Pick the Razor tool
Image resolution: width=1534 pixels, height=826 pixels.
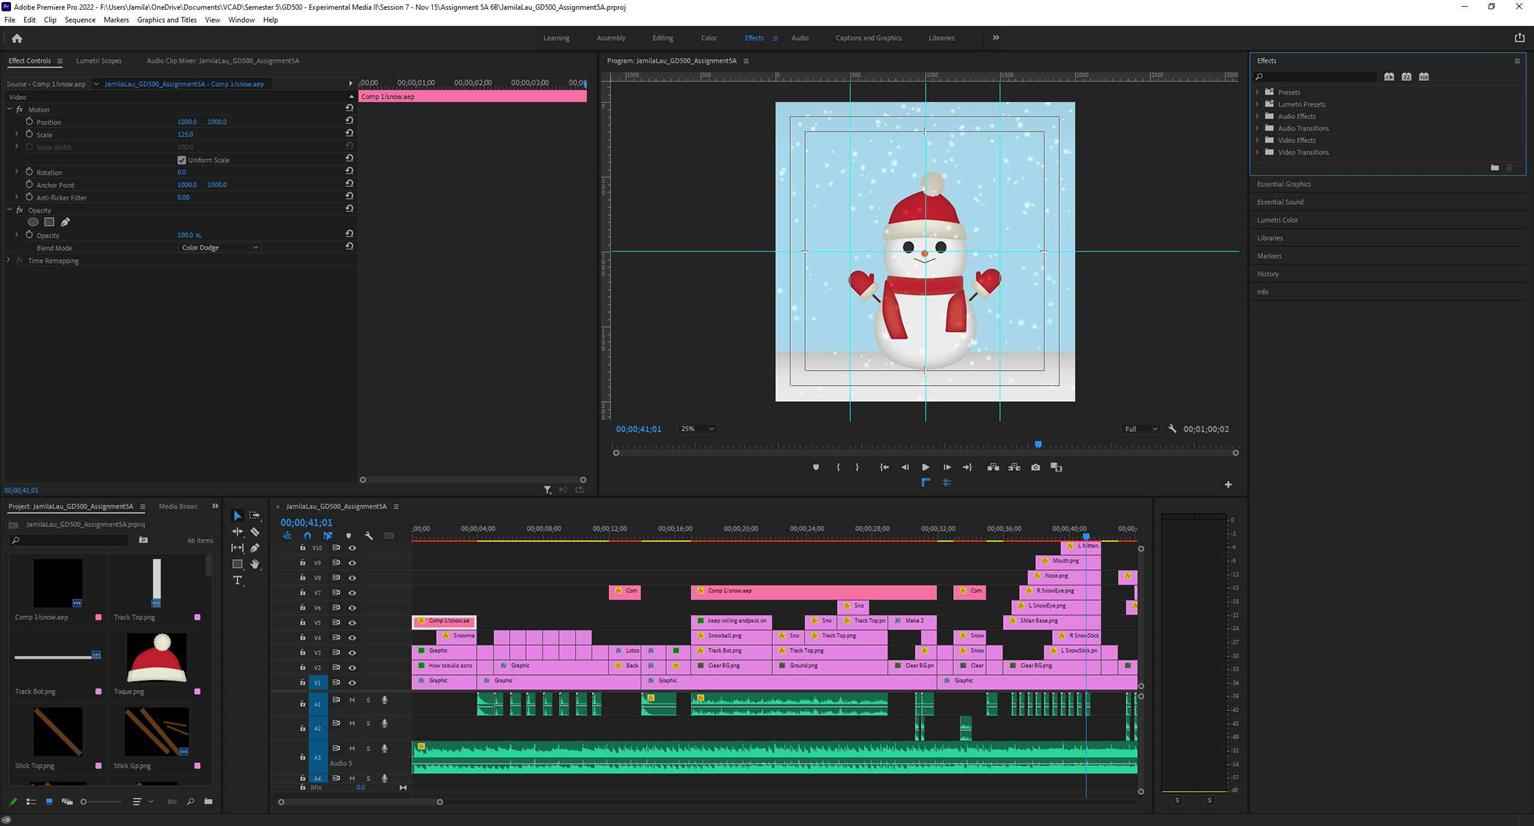point(255,532)
